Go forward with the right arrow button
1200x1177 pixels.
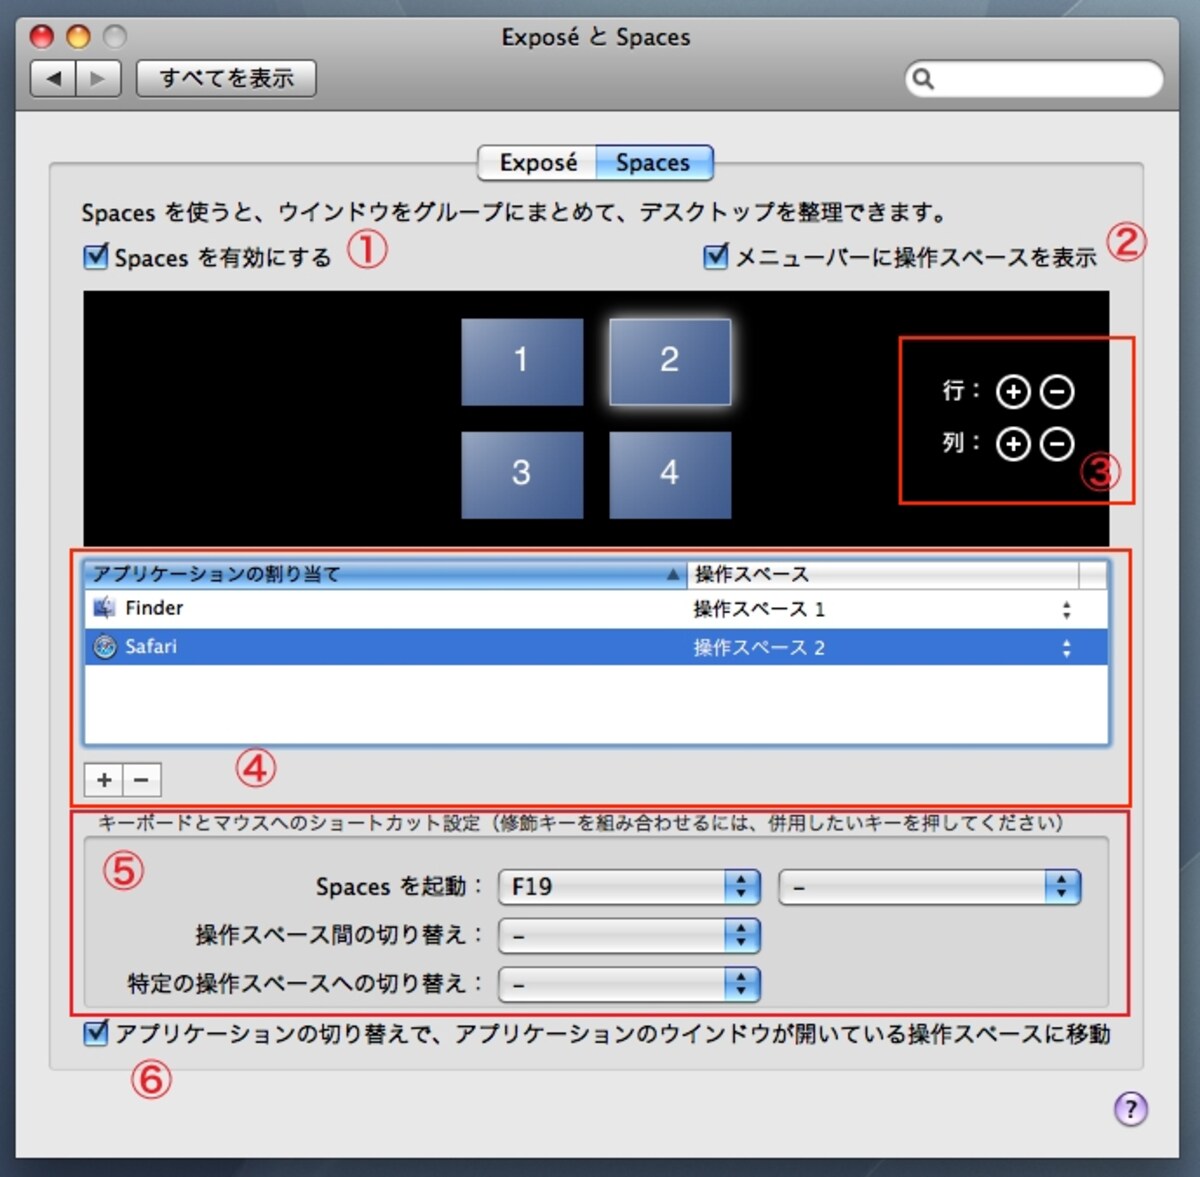tap(98, 78)
